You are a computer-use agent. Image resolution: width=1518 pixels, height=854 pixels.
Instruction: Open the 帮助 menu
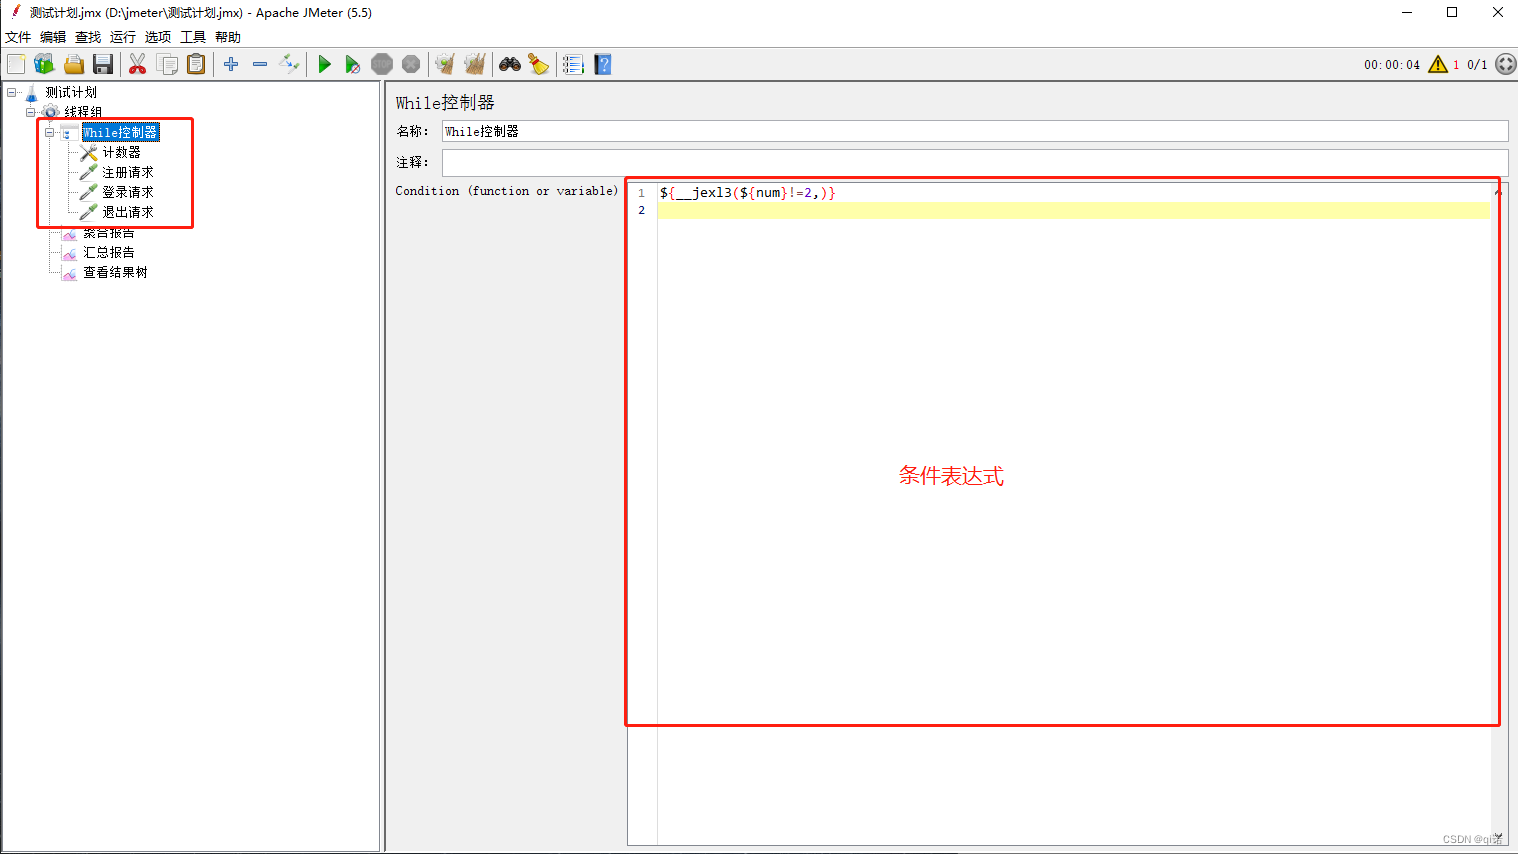228,37
